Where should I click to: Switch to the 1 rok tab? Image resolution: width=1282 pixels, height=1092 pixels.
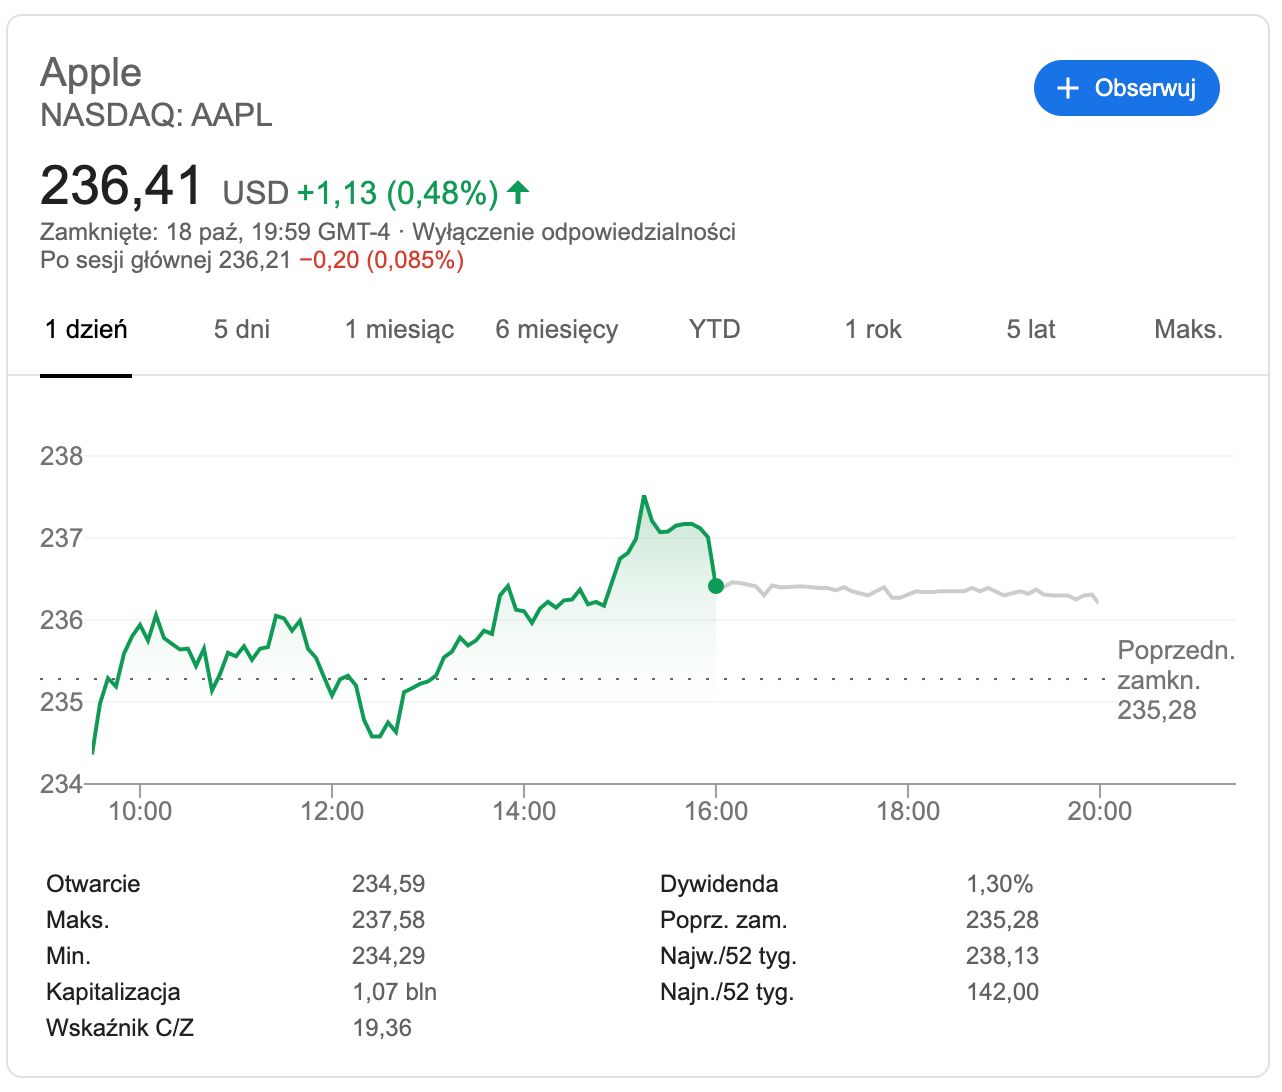tap(873, 330)
